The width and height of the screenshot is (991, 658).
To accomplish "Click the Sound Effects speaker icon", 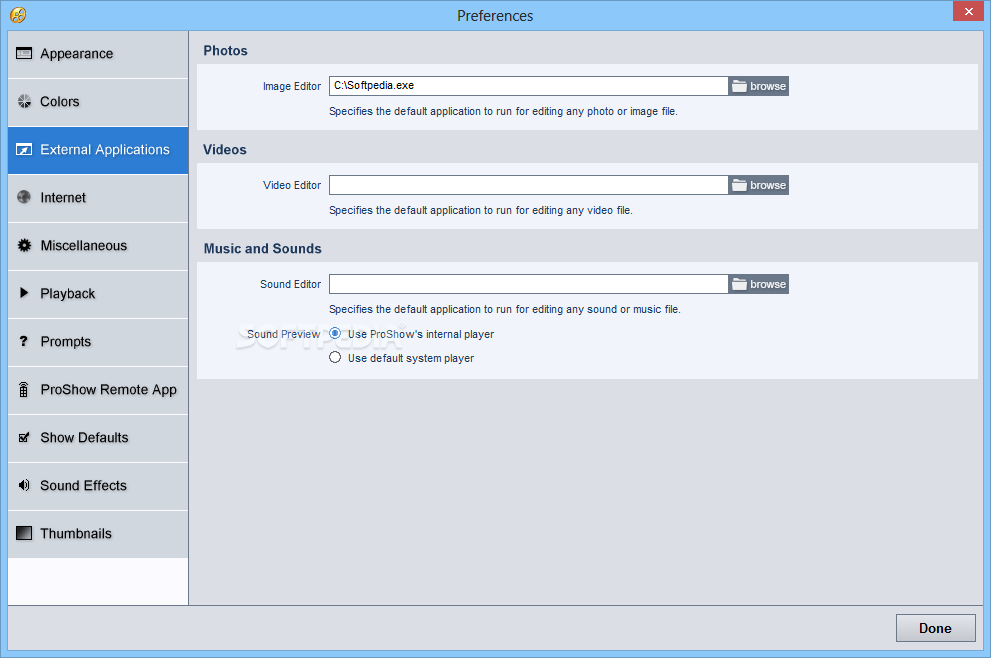I will pyautogui.click(x=24, y=485).
